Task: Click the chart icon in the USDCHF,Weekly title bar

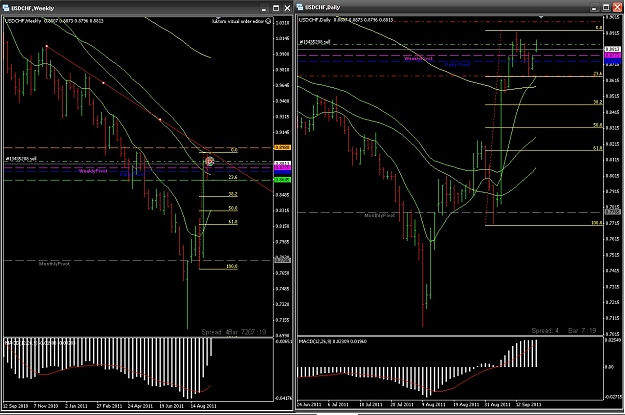Action: 6,8
